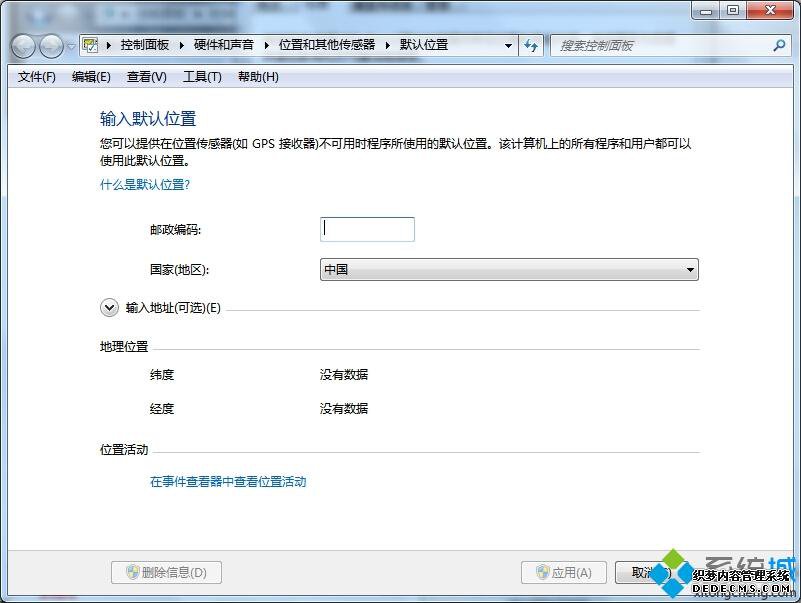Image resolution: width=801 pixels, height=603 pixels.
Task: Open the 编辑(E) menu
Action: coord(91,77)
